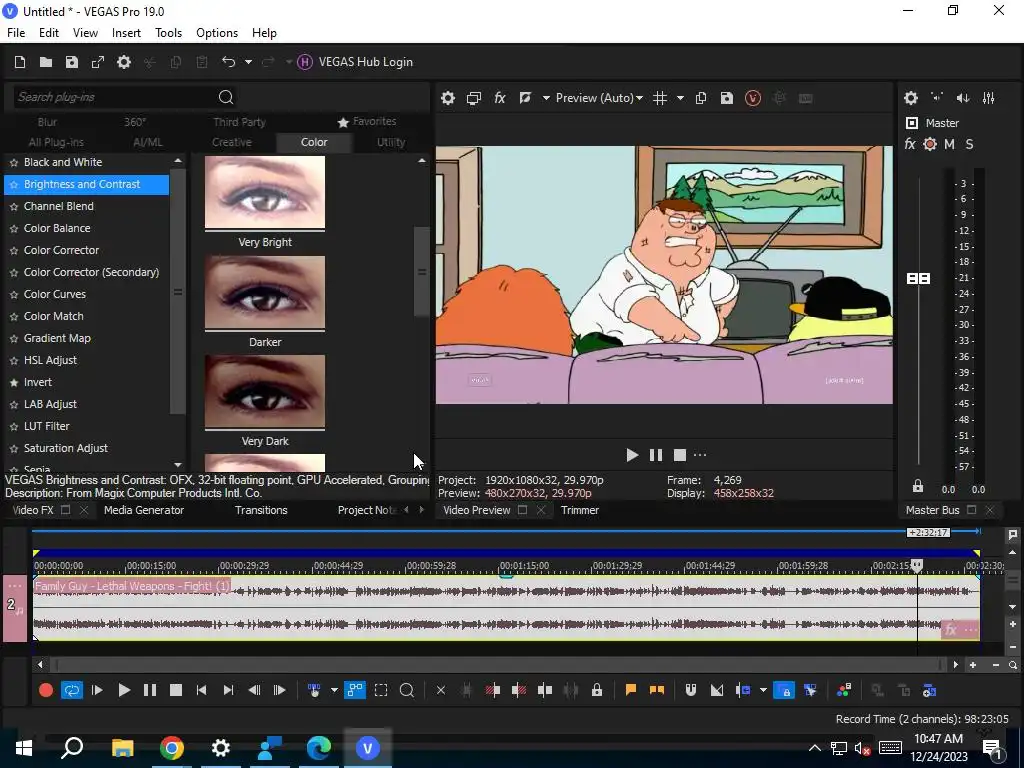Choose the Very Bright preset thumbnail

click(265, 192)
